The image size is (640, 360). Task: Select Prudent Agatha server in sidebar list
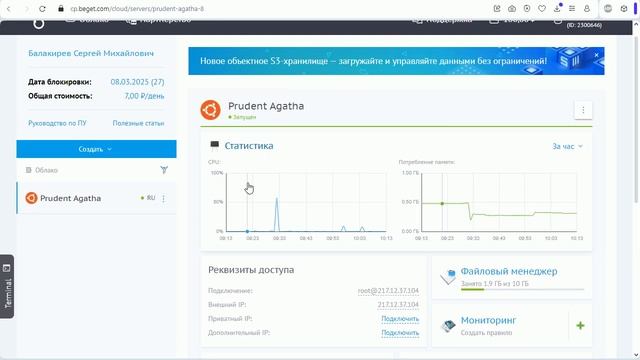point(96,198)
